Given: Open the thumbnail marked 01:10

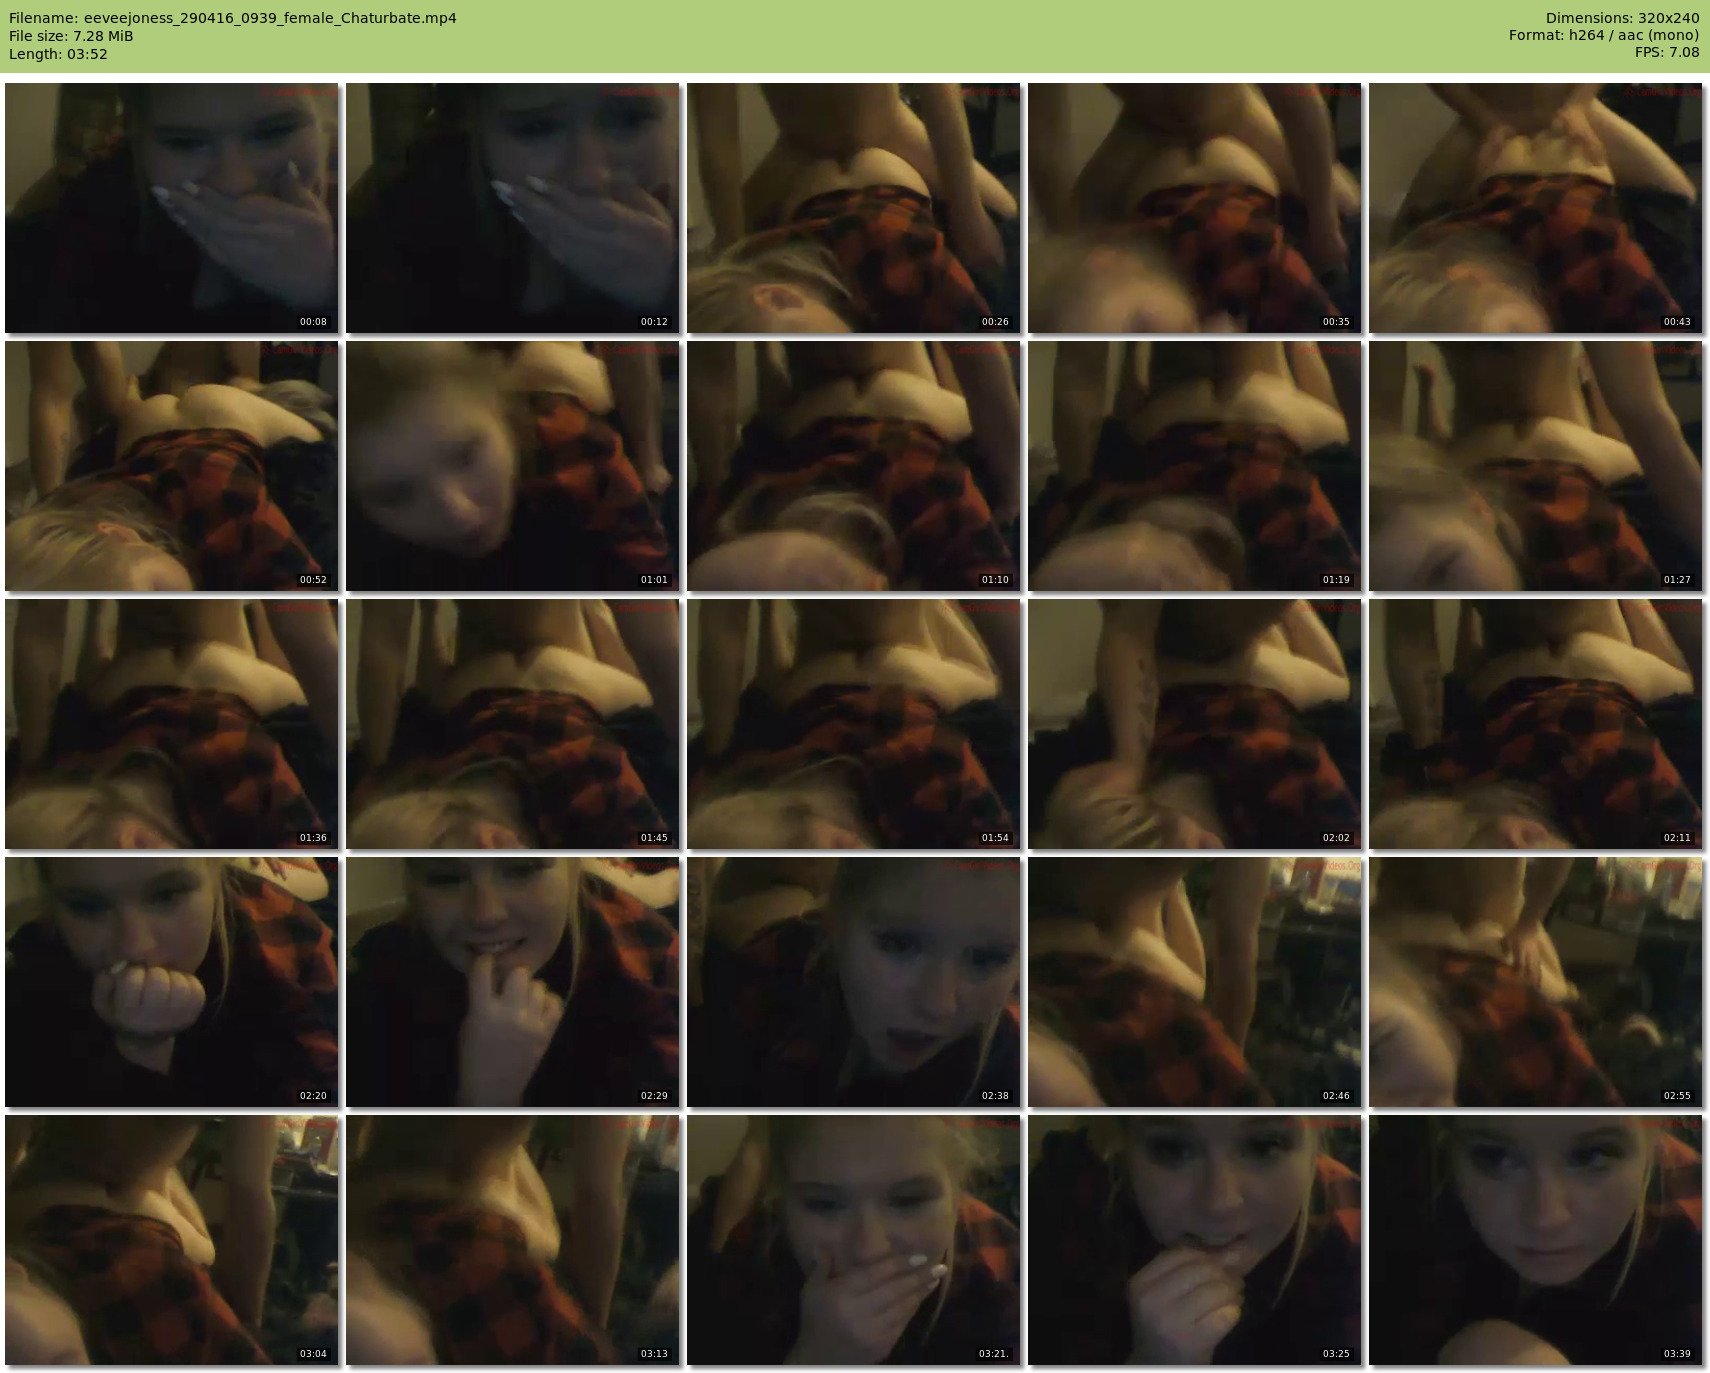Looking at the screenshot, I should coord(854,466).
